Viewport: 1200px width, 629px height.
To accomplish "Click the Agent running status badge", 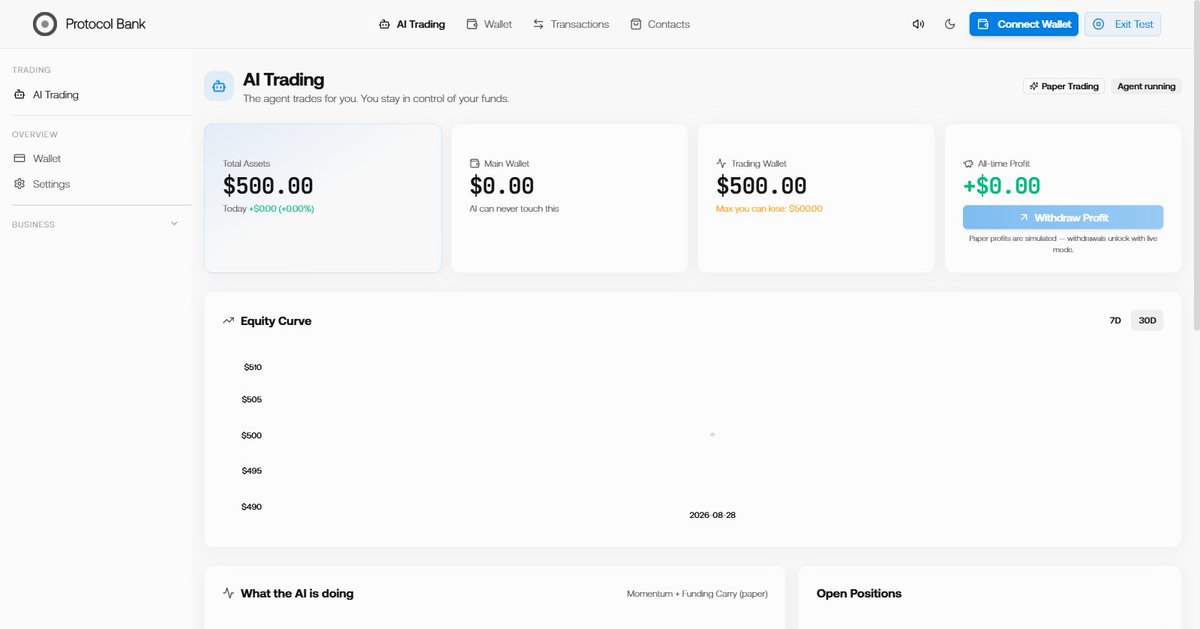I will coord(1146,86).
